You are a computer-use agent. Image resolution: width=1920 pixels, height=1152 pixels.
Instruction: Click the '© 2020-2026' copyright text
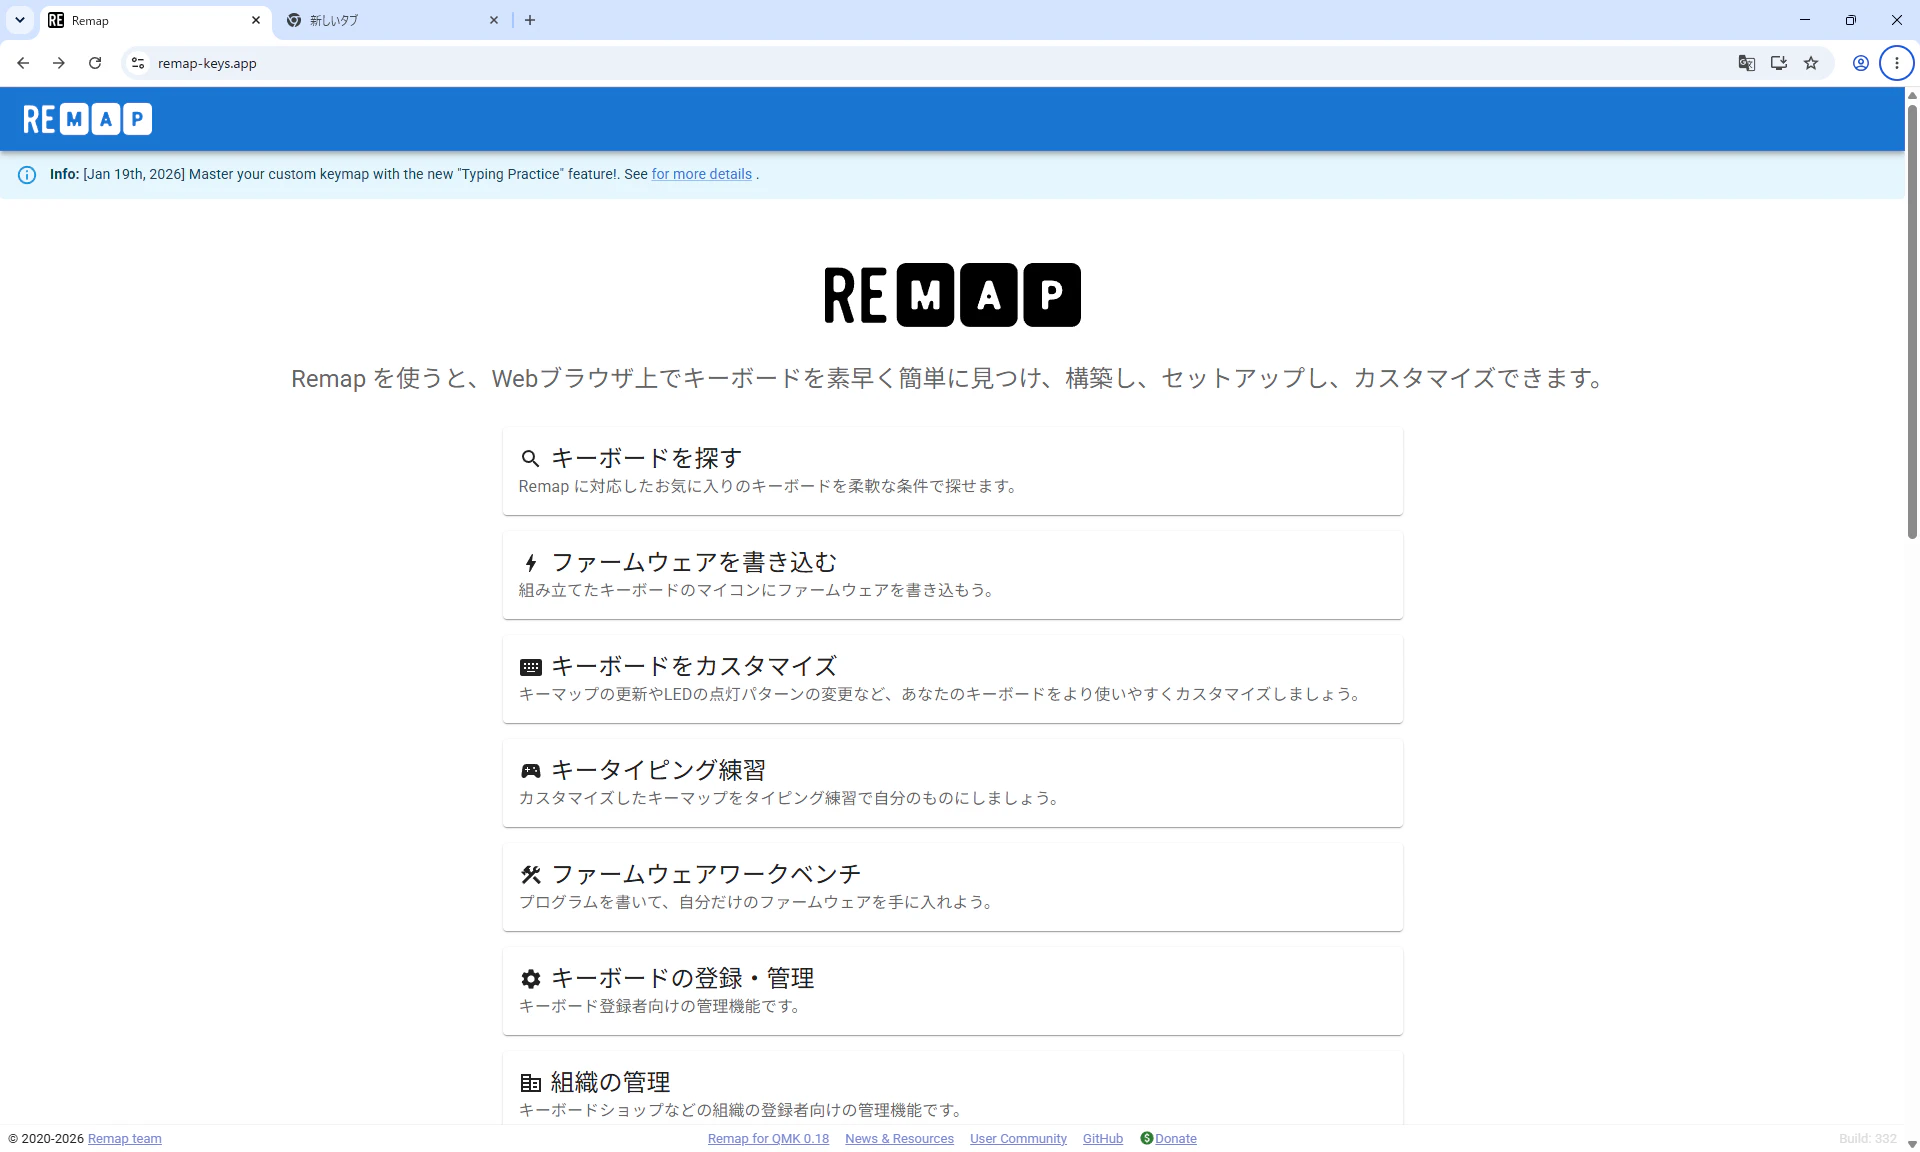coord(46,1139)
